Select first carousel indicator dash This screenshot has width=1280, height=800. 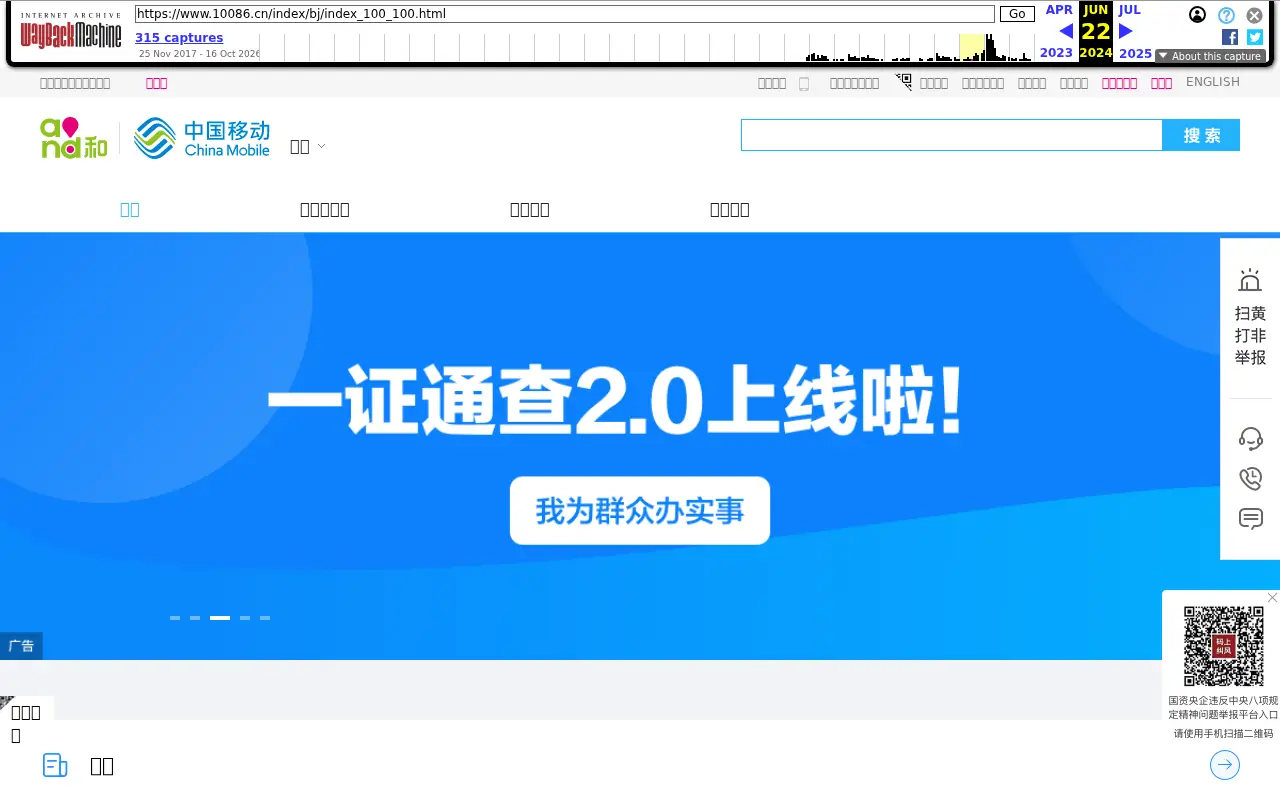click(175, 618)
